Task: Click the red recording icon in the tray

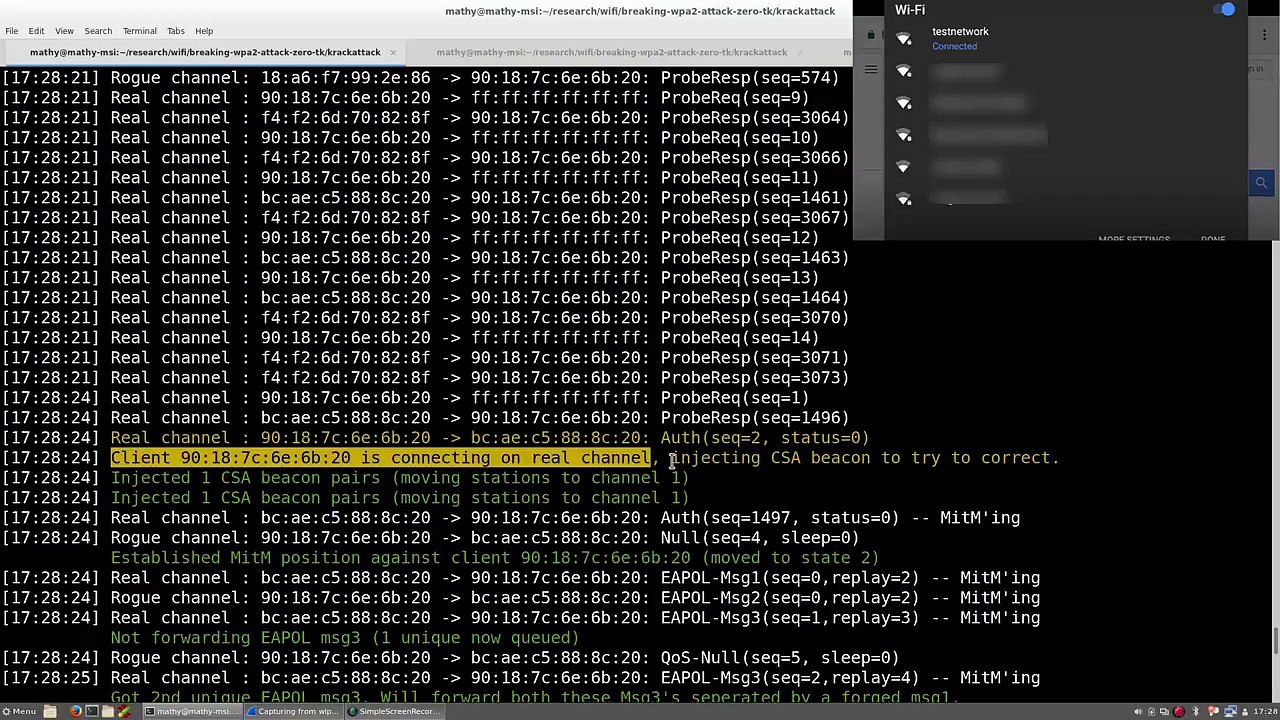Action: pos(1179,711)
